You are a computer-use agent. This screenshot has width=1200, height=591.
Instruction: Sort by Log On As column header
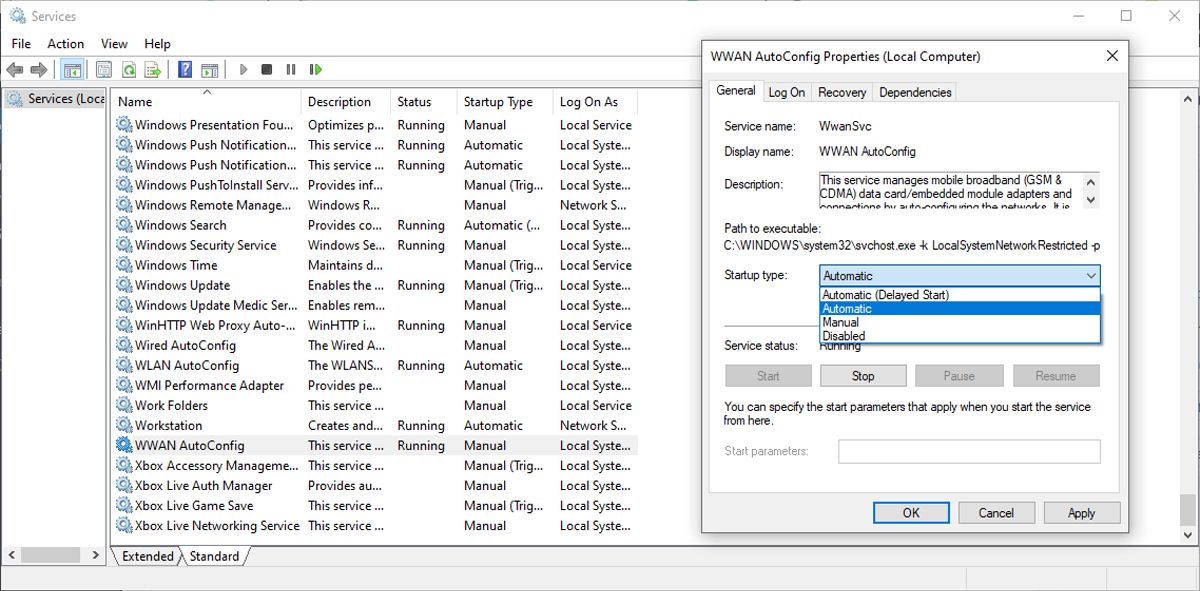pos(595,102)
